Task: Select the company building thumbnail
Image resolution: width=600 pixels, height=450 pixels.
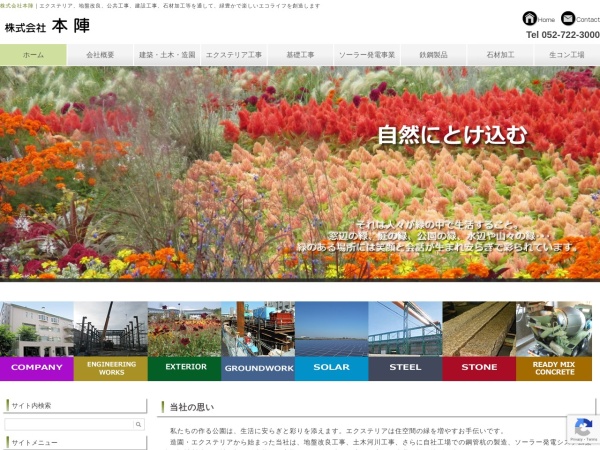Action: pos(37,329)
